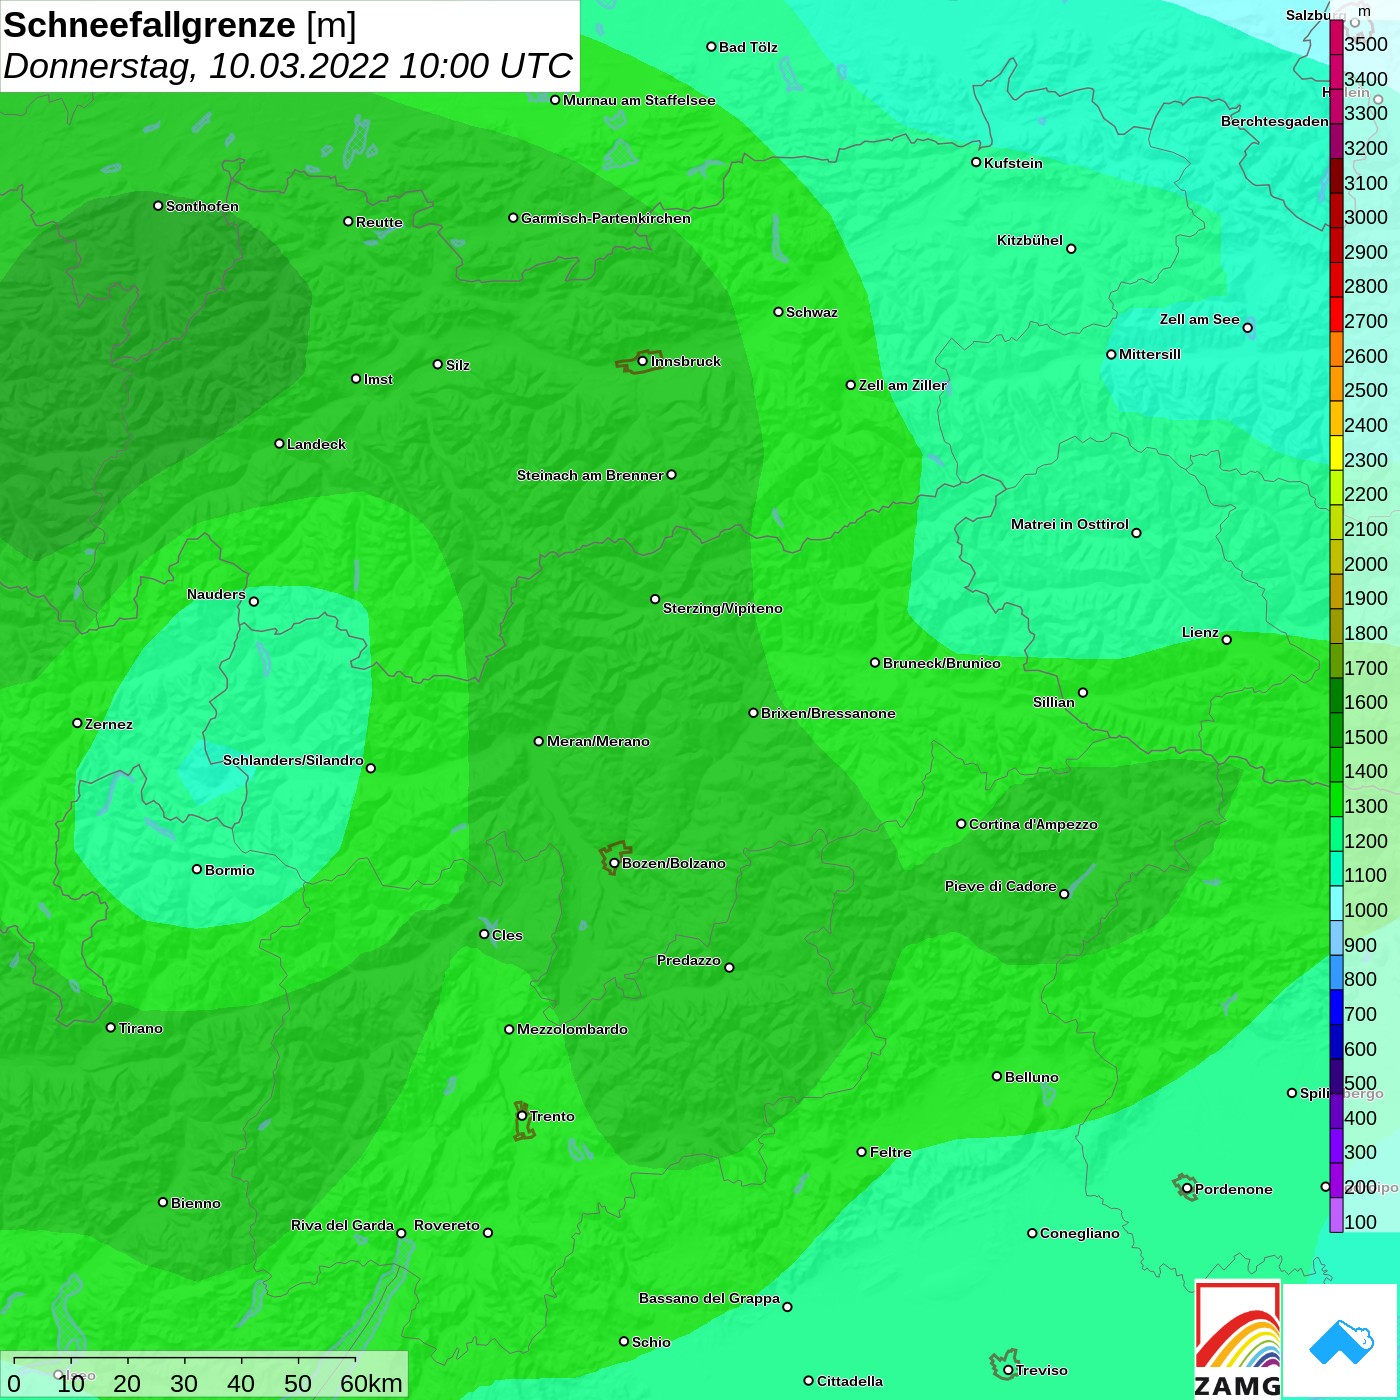Image resolution: width=1400 pixels, height=1400 pixels.
Task: Click the 60km scale bar label
Action: click(x=371, y=1383)
